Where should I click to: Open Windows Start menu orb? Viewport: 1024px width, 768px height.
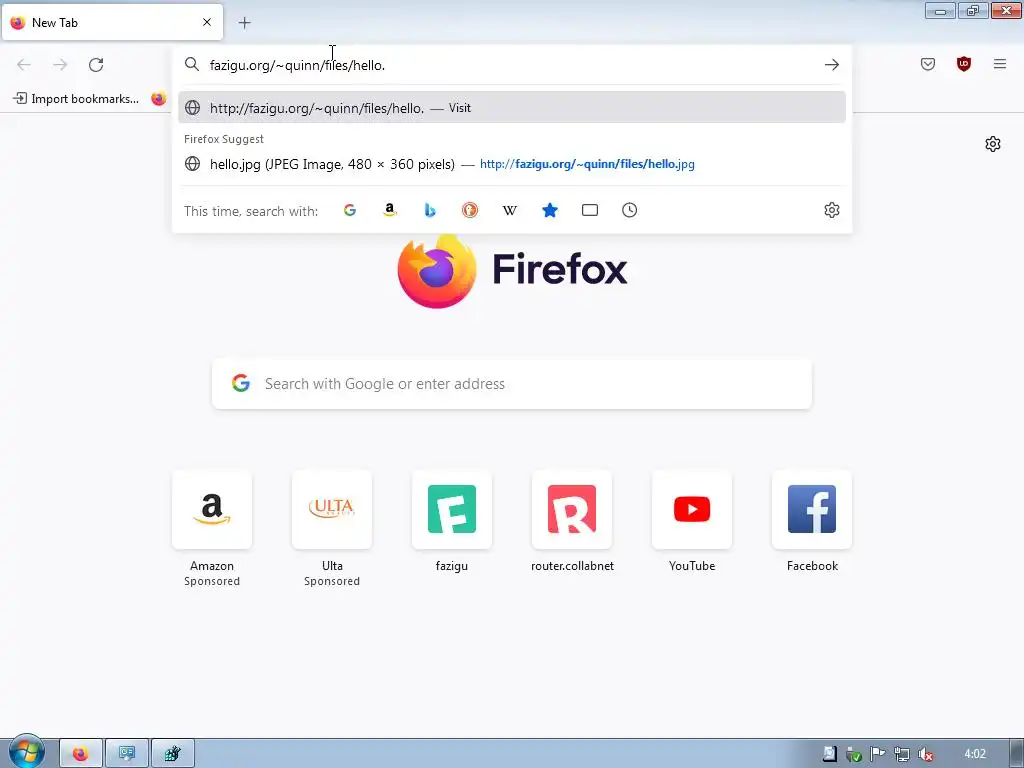[26, 752]
